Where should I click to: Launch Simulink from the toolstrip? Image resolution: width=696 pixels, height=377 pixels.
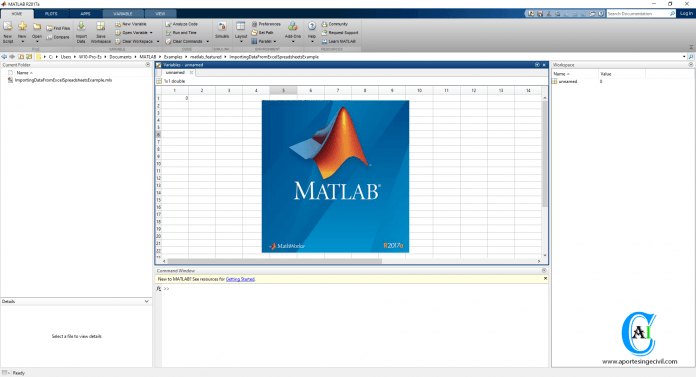(x=222, y=30)
